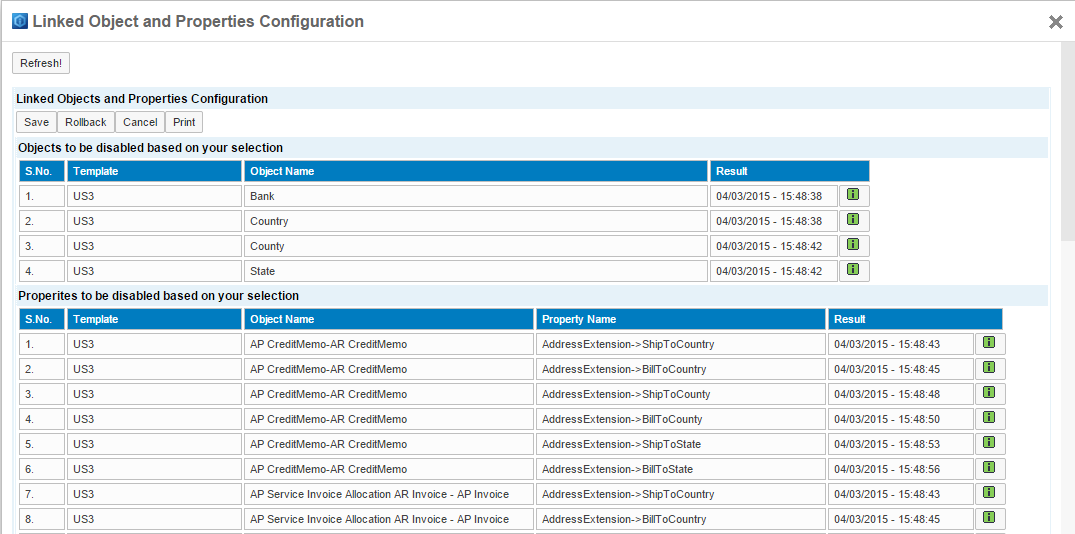1075x534 pixels.
Task: Open result info for first ShipToCountry property
Action: pyautogui.click(x=989, y=344)
